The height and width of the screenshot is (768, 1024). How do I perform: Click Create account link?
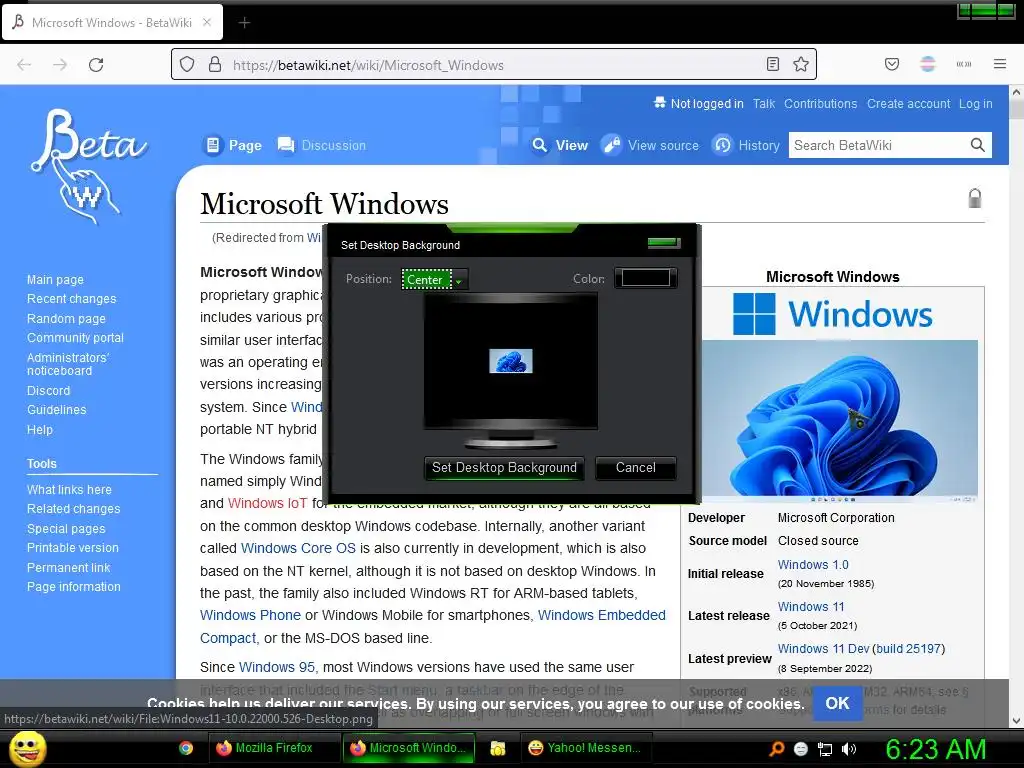click(x=908, y=104)
